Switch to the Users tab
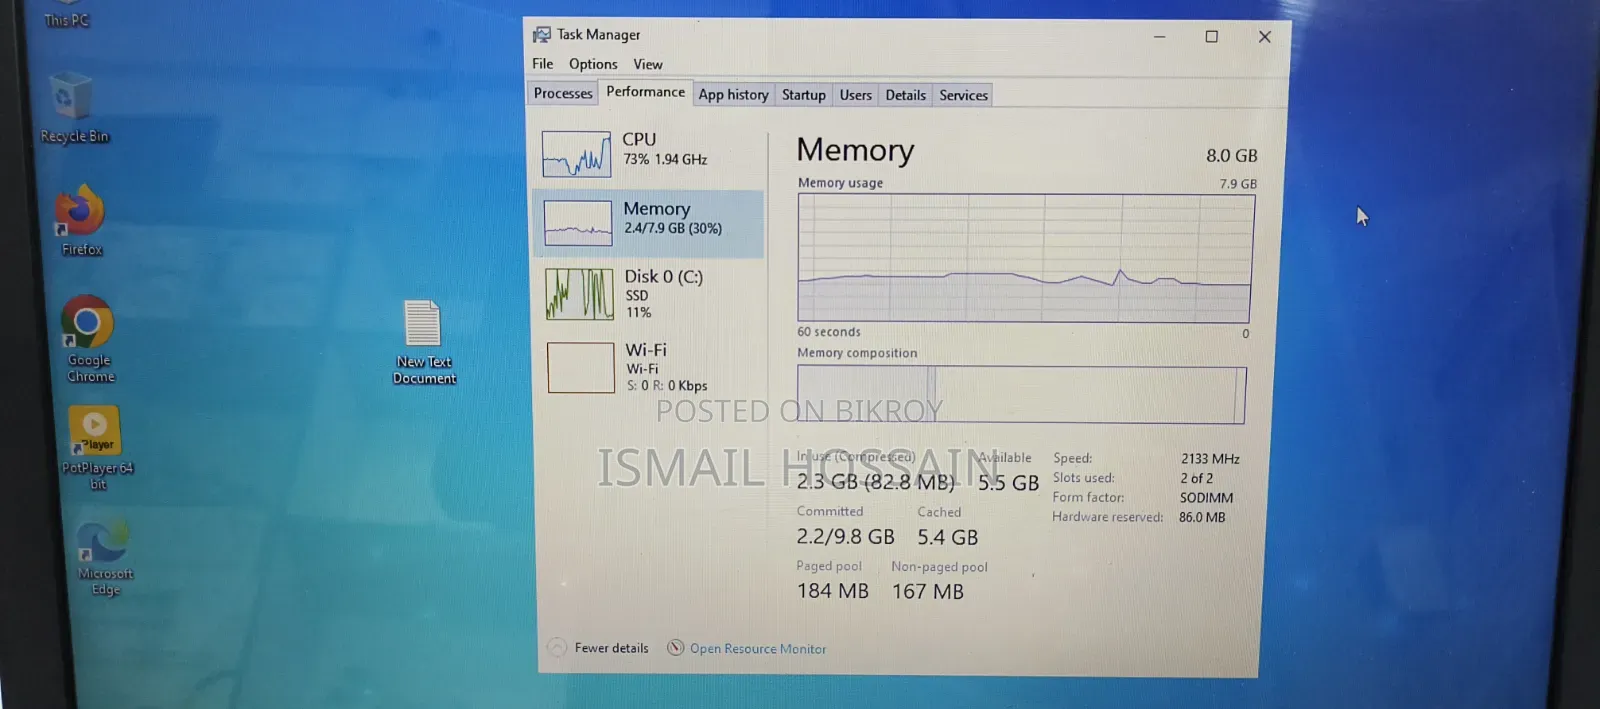The height and width of the screenshot is (709, 1600). [856, 95]
